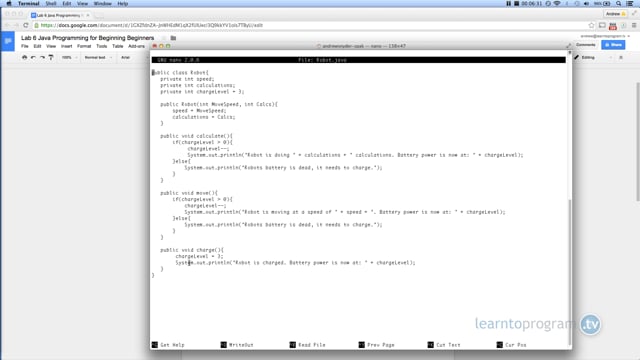This screenshot has width=640, height=360.
Task: Open Google Docs Add-ons menu
Action: 136,46
